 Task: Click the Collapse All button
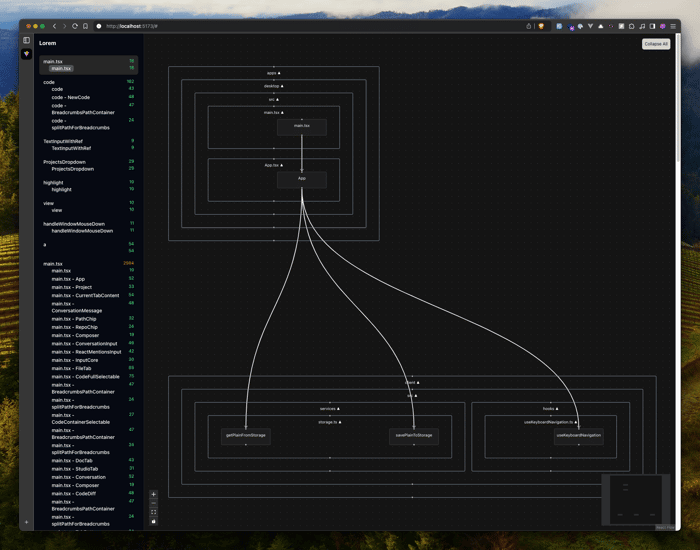[656, 44]
